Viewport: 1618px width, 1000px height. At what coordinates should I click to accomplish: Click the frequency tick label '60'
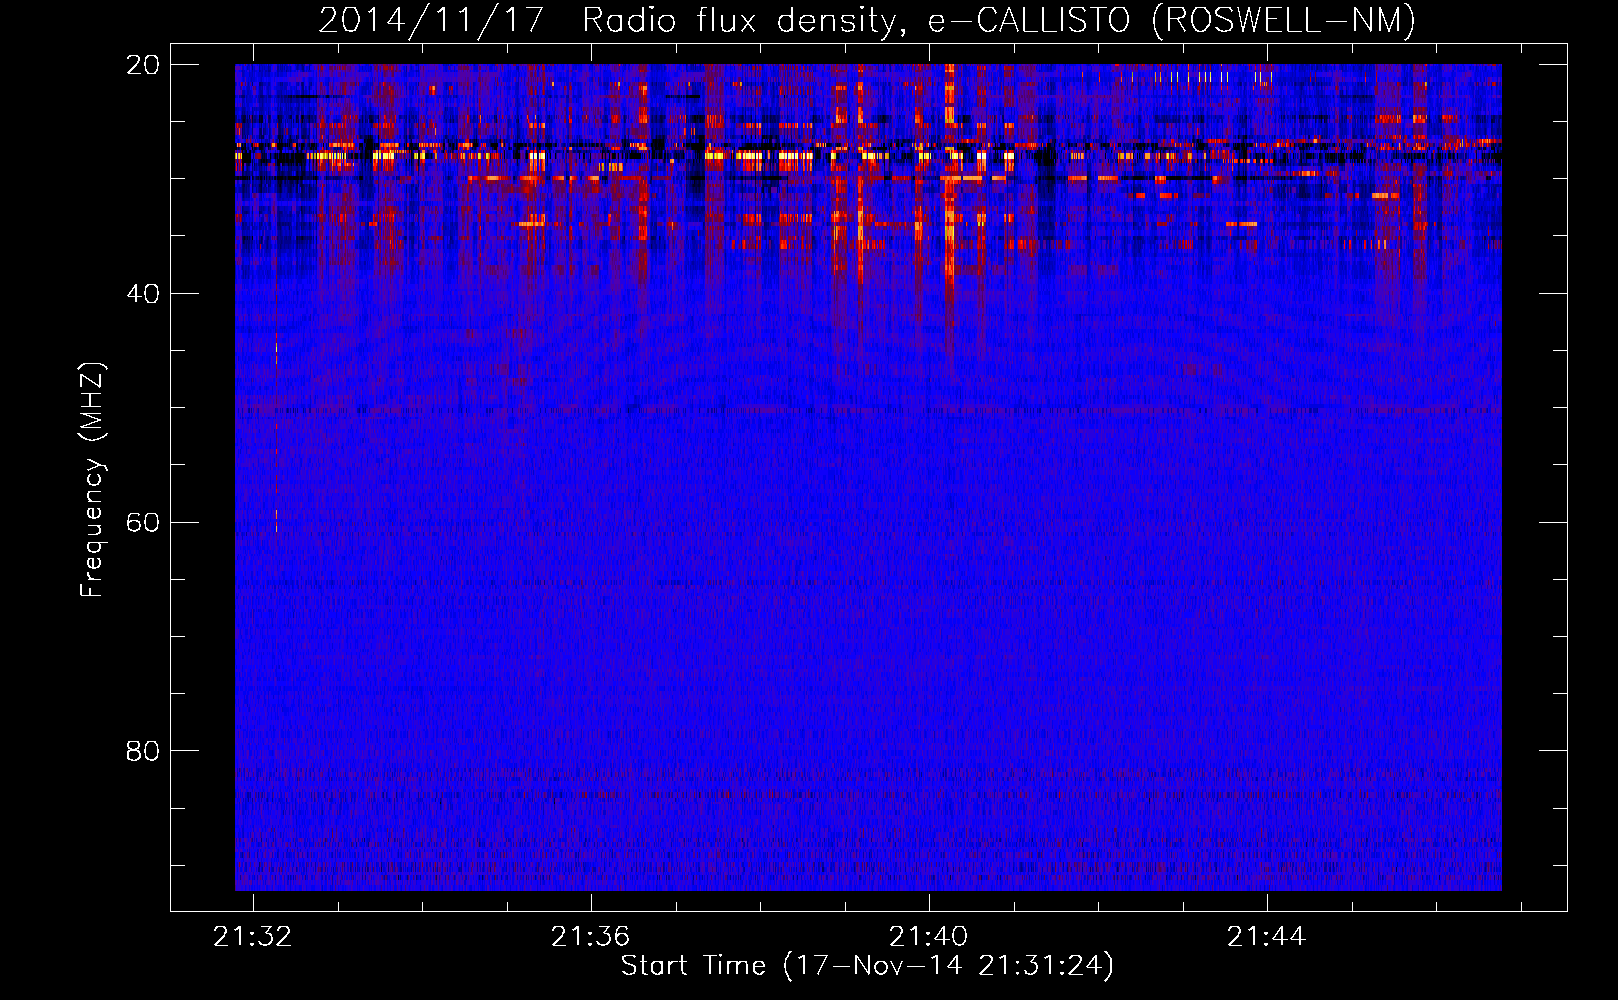click(x=144, y=522)
